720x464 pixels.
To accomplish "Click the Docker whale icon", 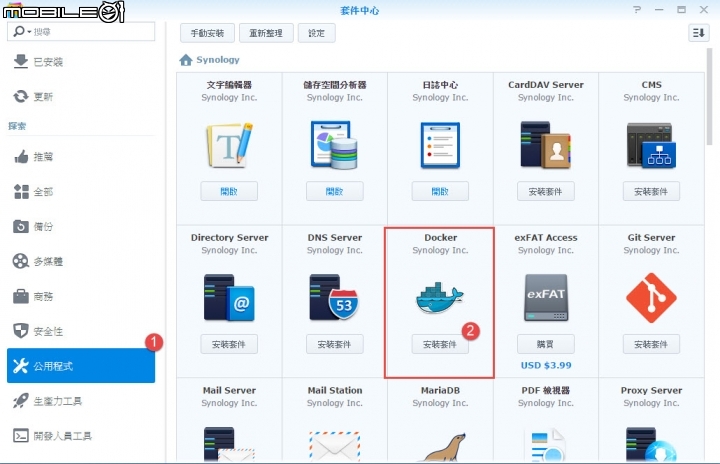I will (439, 297).
